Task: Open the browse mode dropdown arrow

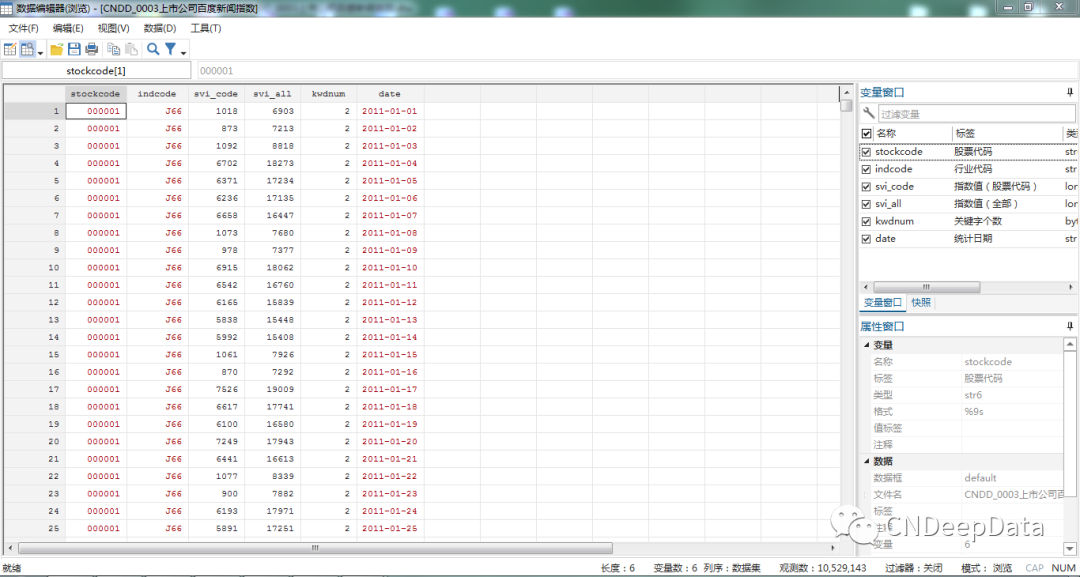Action: click(41, 52)
